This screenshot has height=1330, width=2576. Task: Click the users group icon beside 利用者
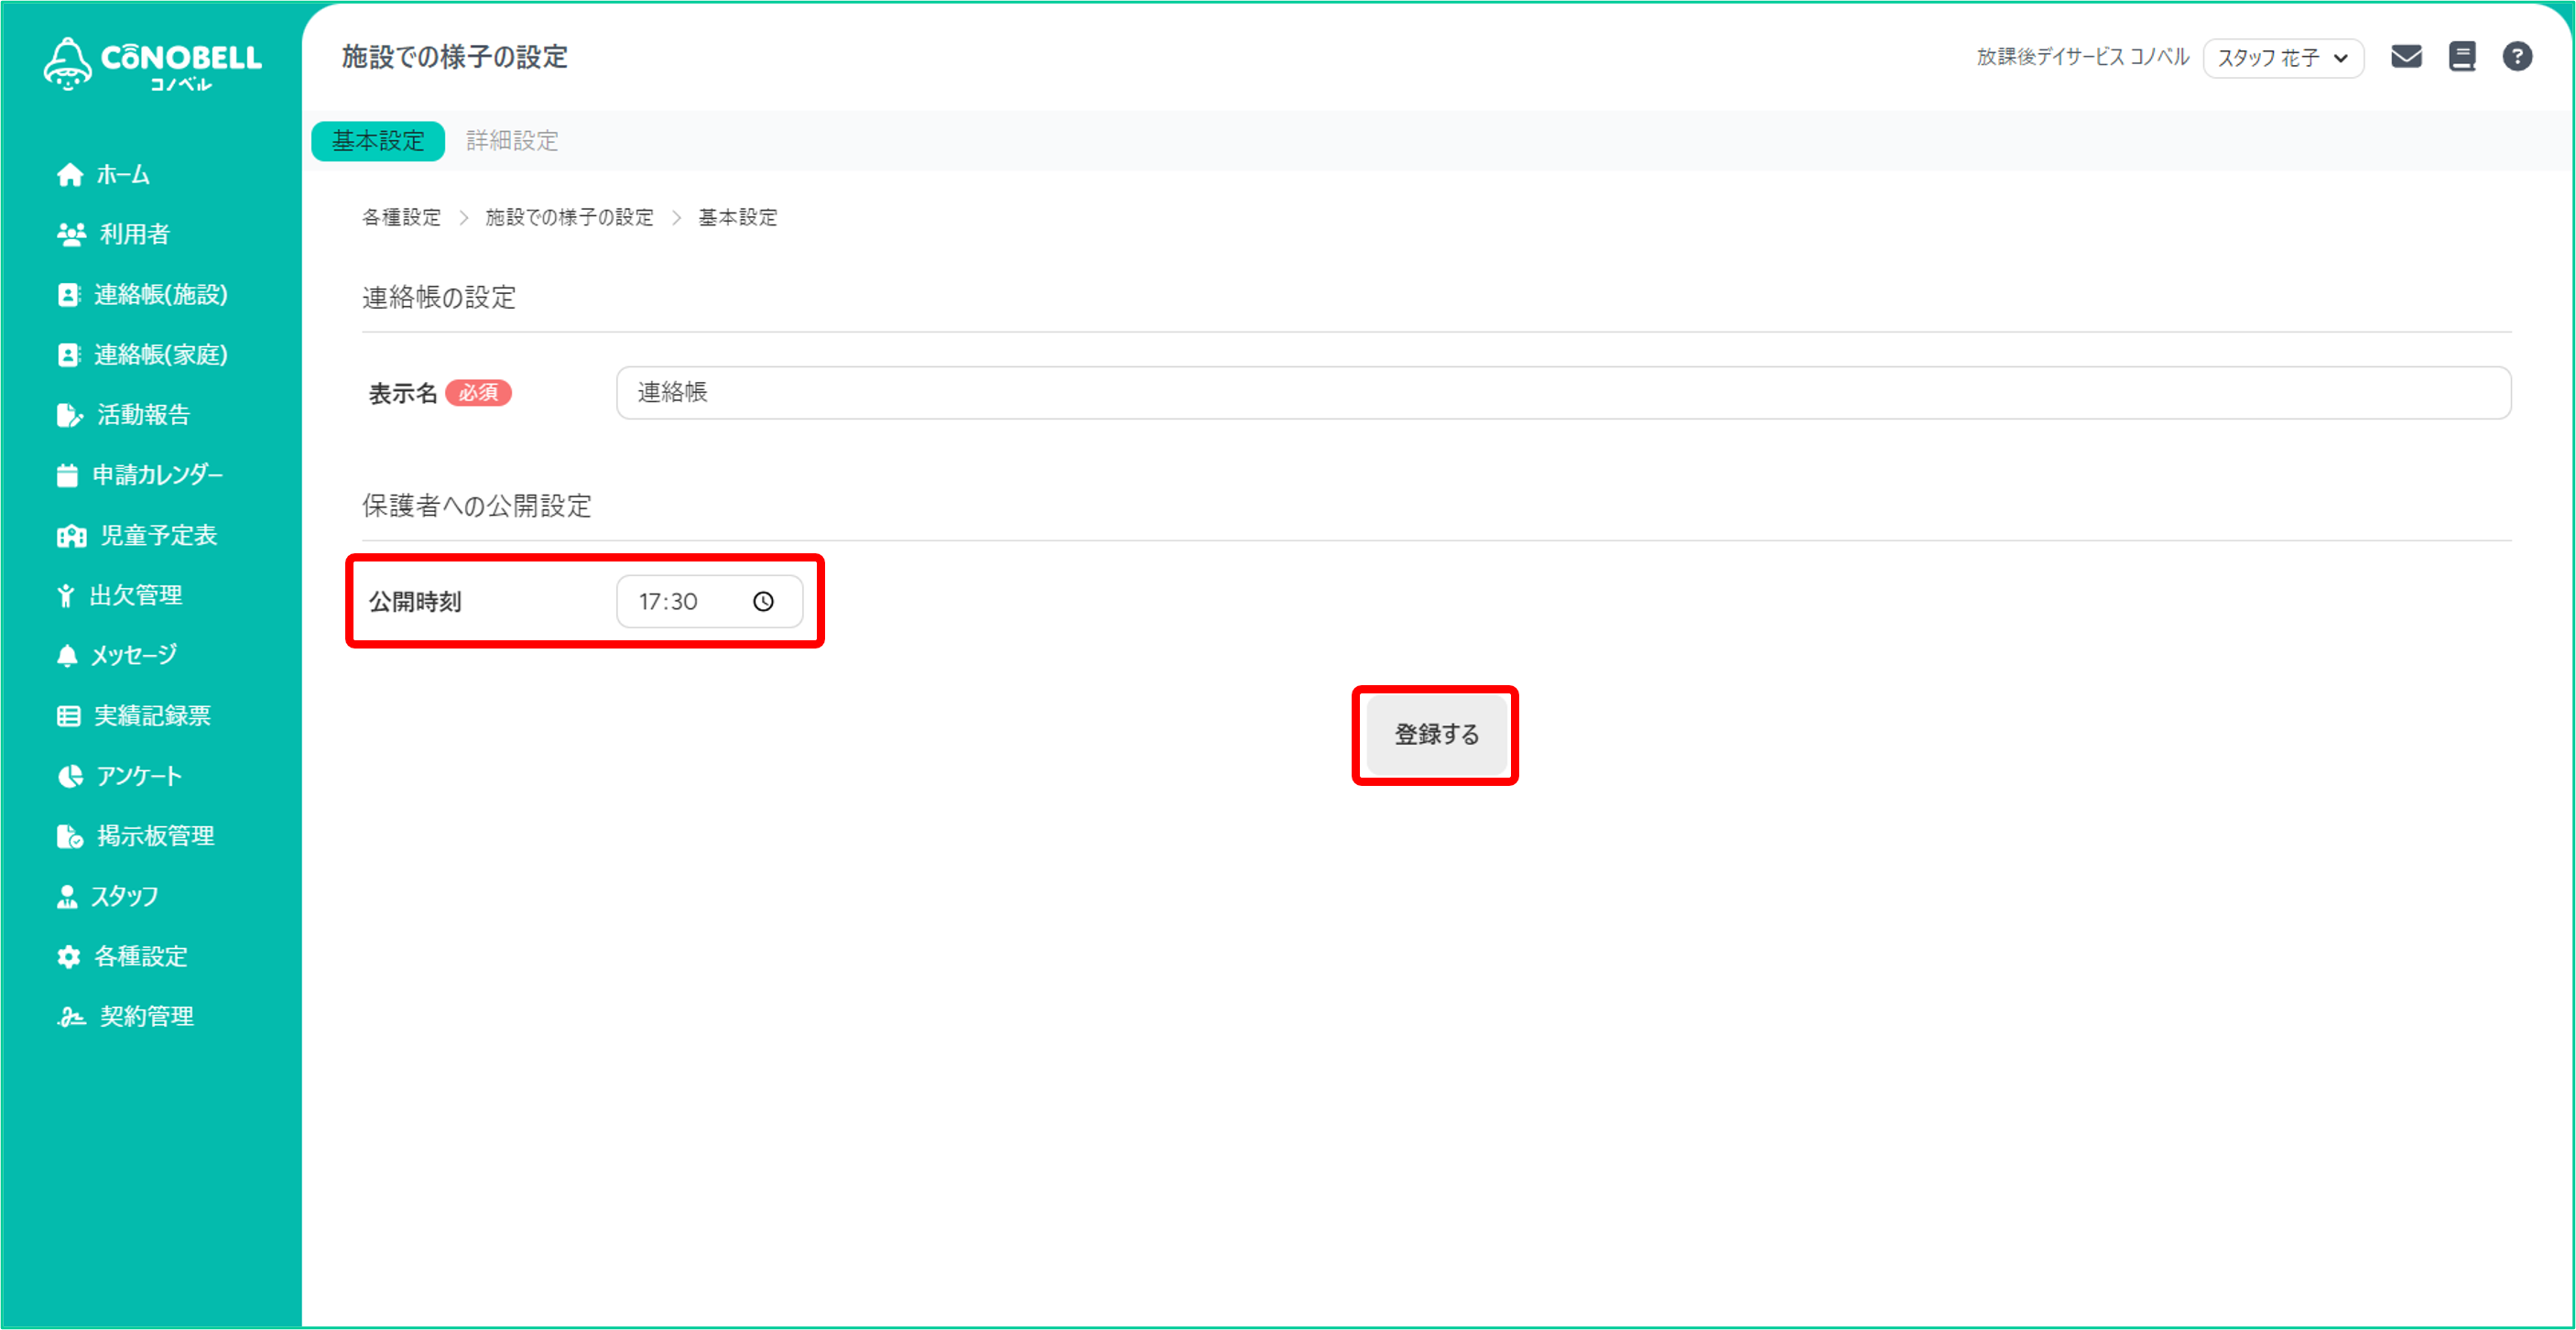pyautogui.click(x=71, y=235)
